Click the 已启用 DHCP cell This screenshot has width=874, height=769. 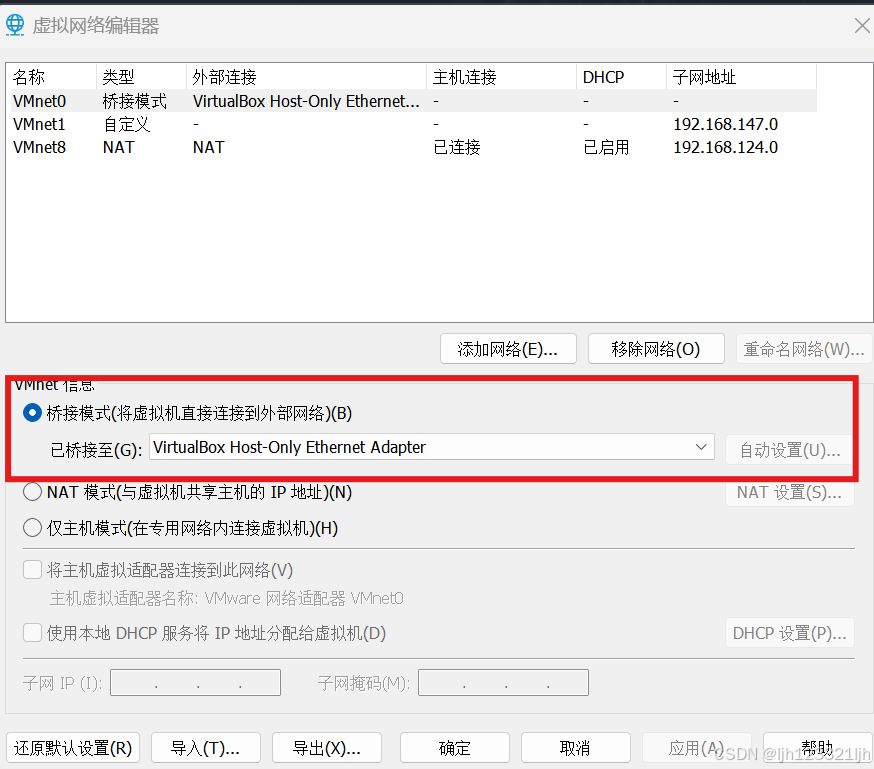[606, 147]
